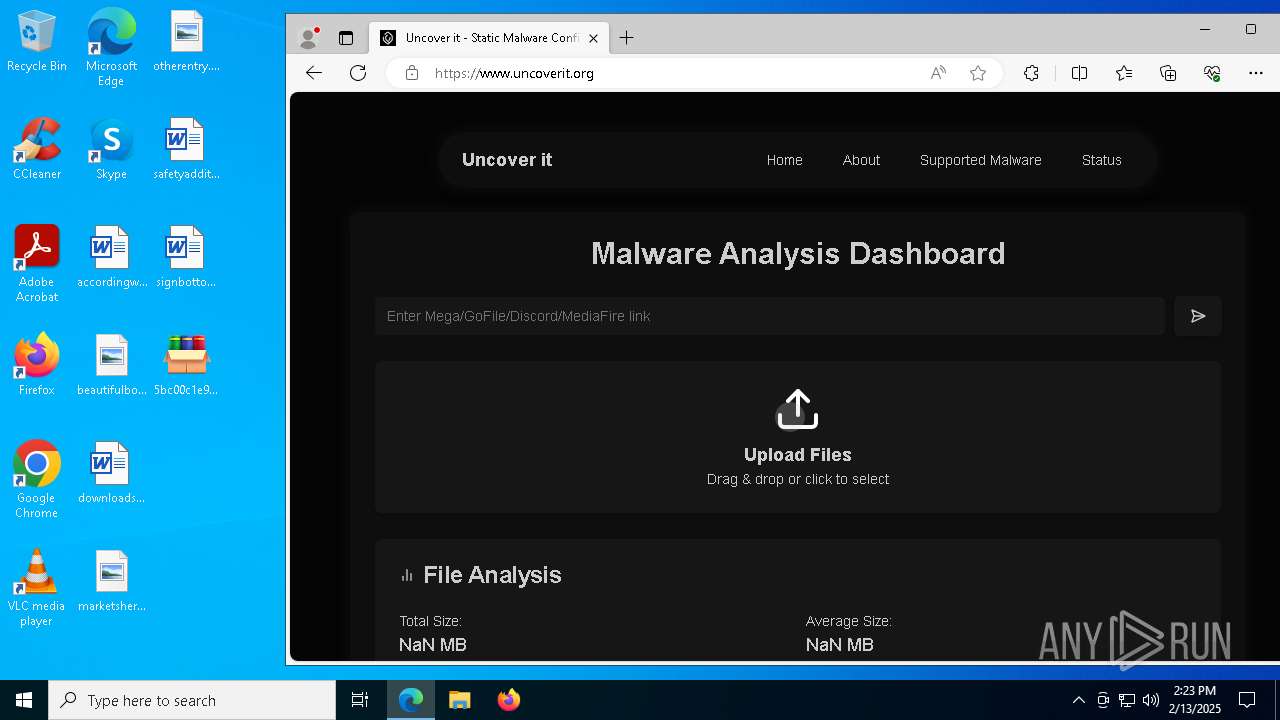Open Skype desktop shortcut
1280x720 pixels.
coord(111,150)
